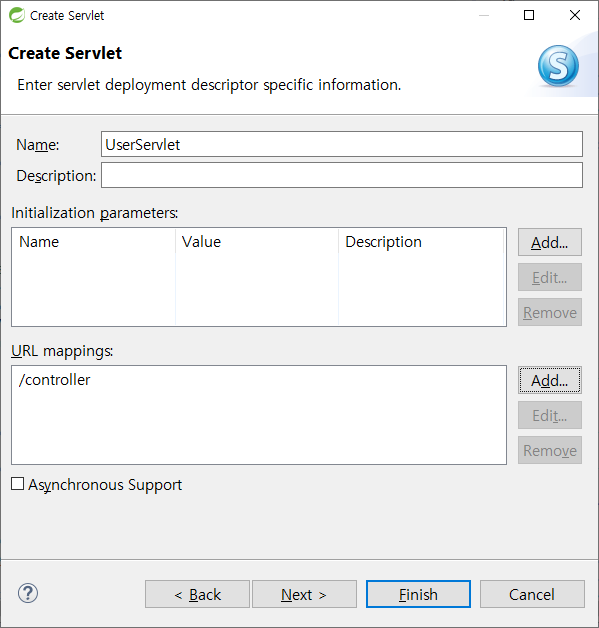
Task: Maximize the Create Servlet window
Action: 529,15
